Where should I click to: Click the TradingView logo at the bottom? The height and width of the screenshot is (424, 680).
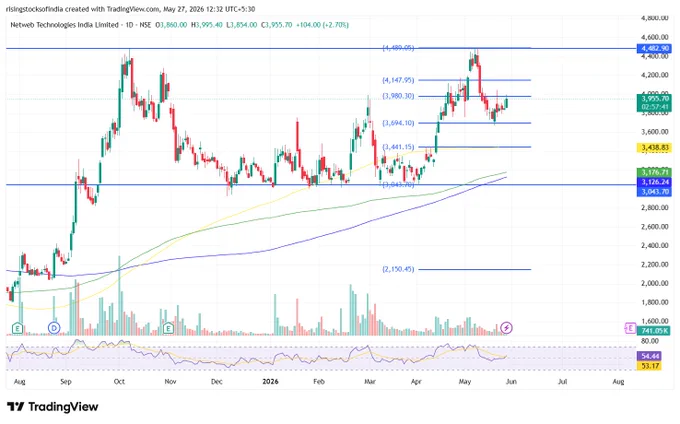[52, 407]
